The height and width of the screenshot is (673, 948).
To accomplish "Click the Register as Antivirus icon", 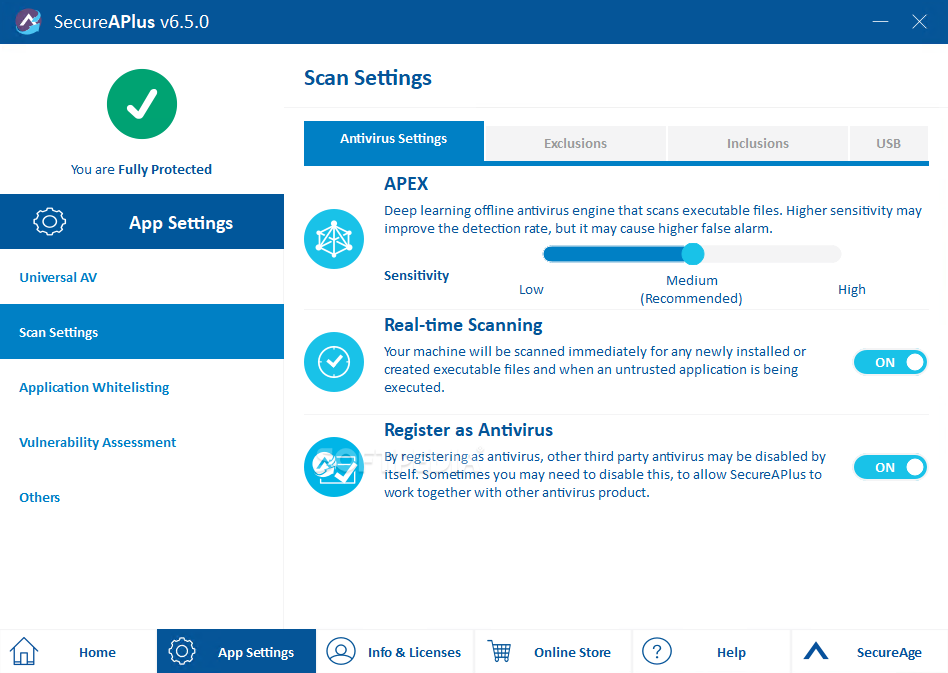I will 334,467.
